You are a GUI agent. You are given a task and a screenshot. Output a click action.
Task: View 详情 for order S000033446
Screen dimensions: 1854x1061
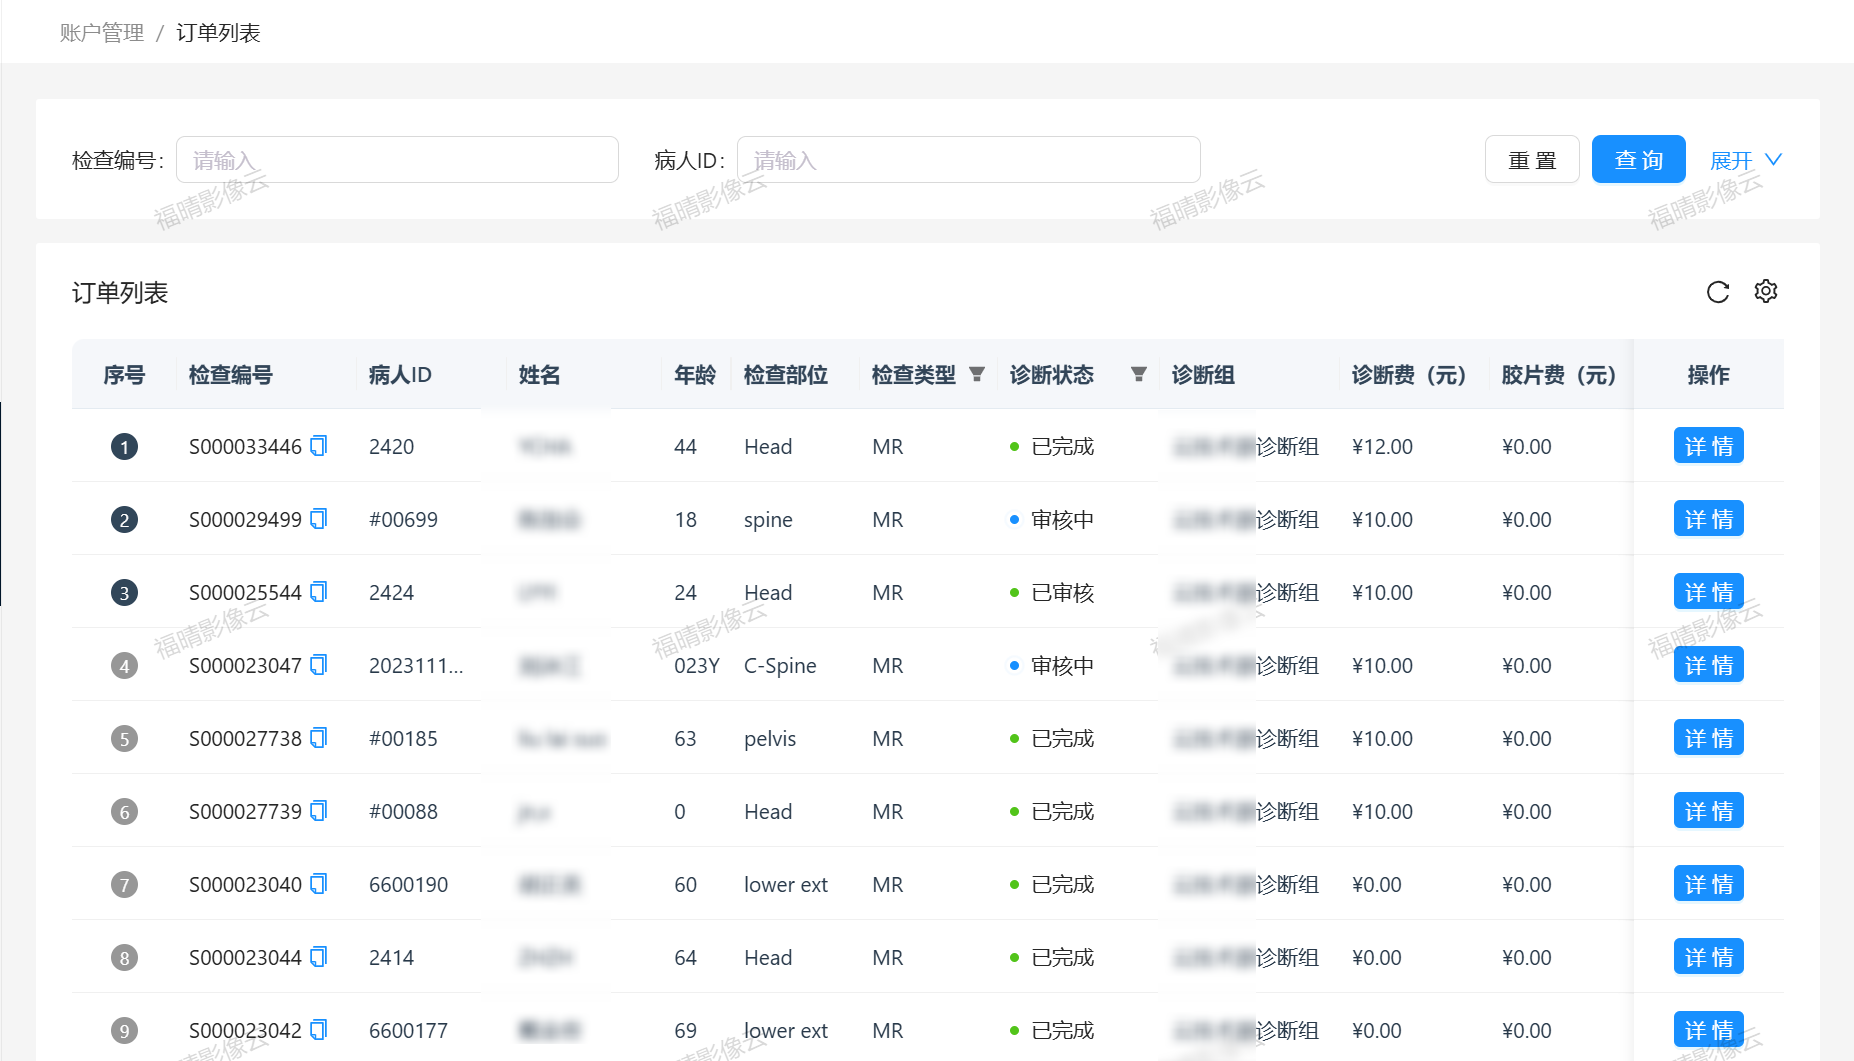tap(1708, 446)
